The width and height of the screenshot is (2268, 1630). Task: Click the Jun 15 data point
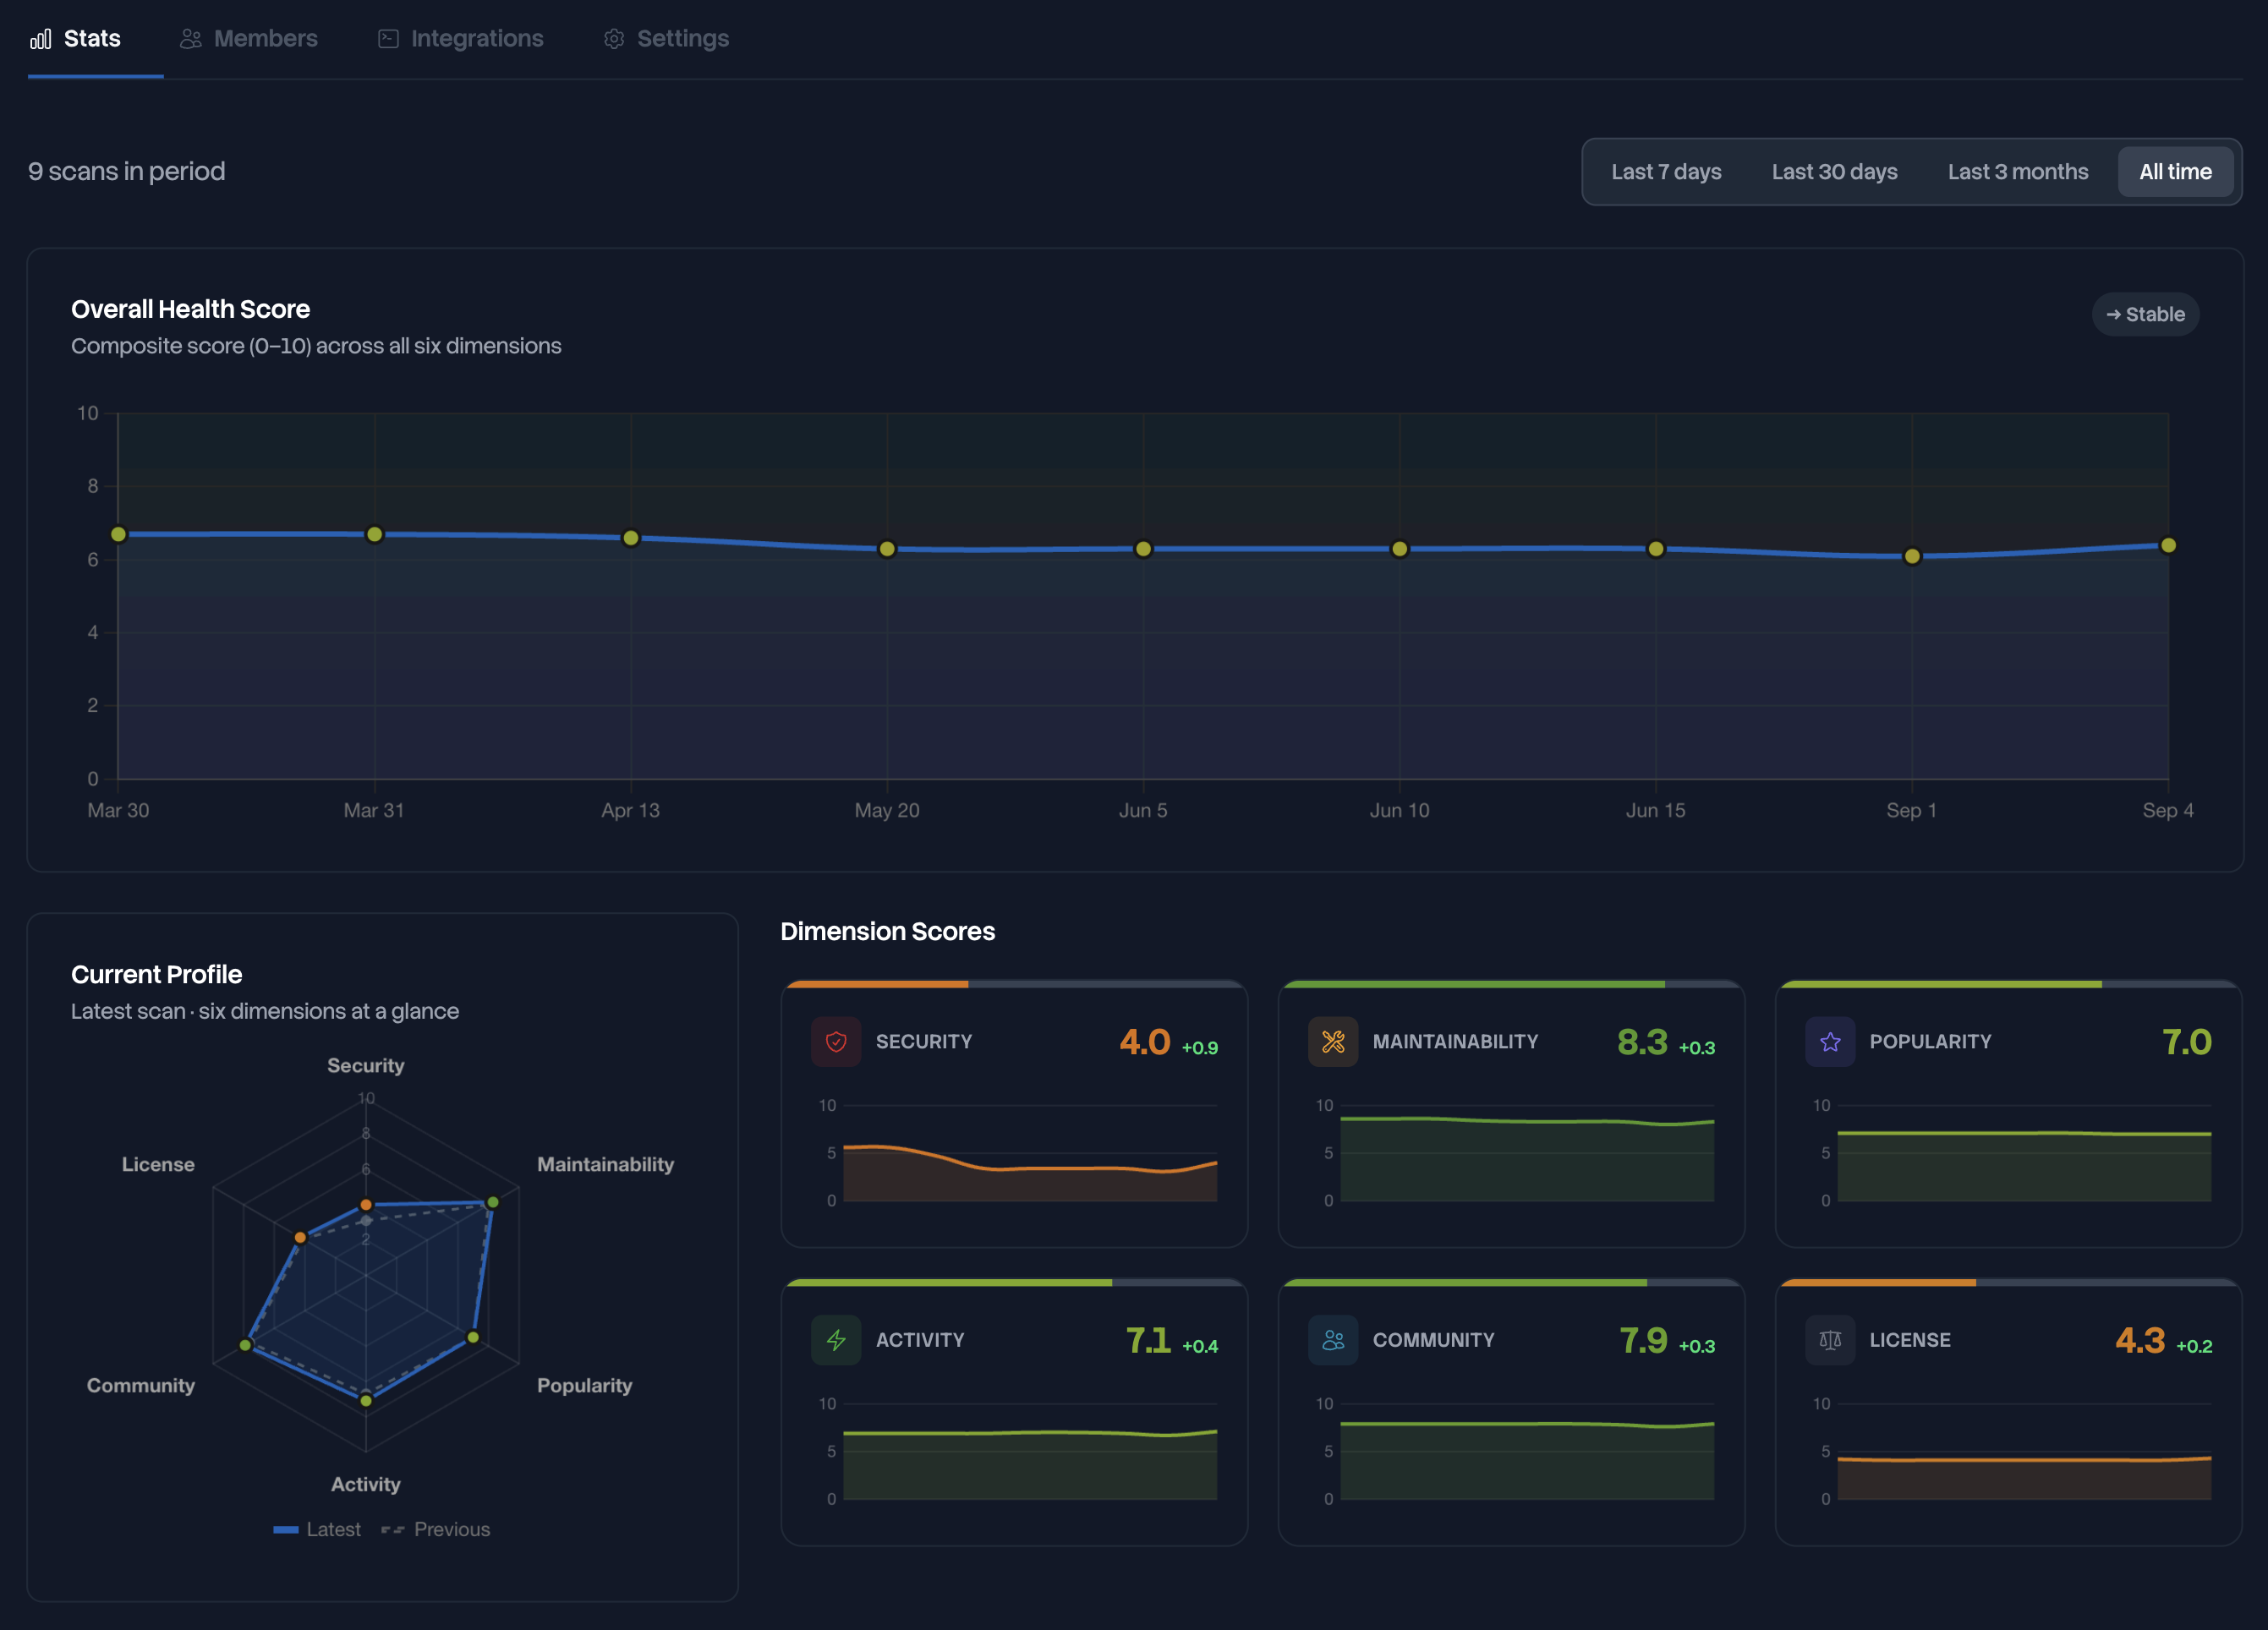(1656, 549)
